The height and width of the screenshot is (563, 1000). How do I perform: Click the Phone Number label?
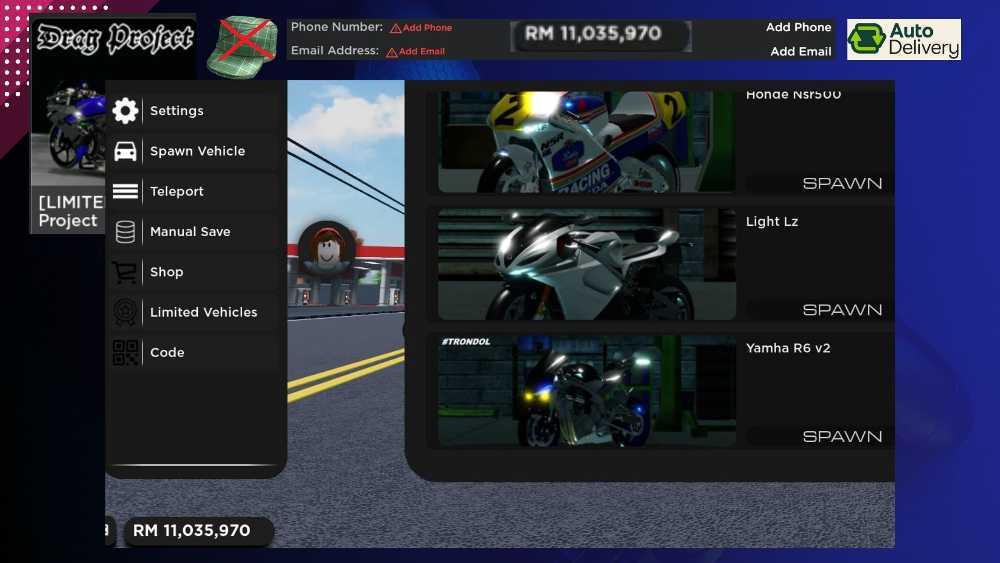337,27
